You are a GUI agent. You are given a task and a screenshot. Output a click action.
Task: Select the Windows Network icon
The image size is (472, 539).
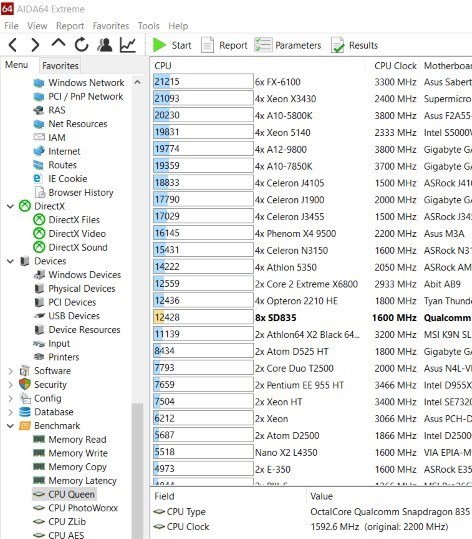[39, 83]
